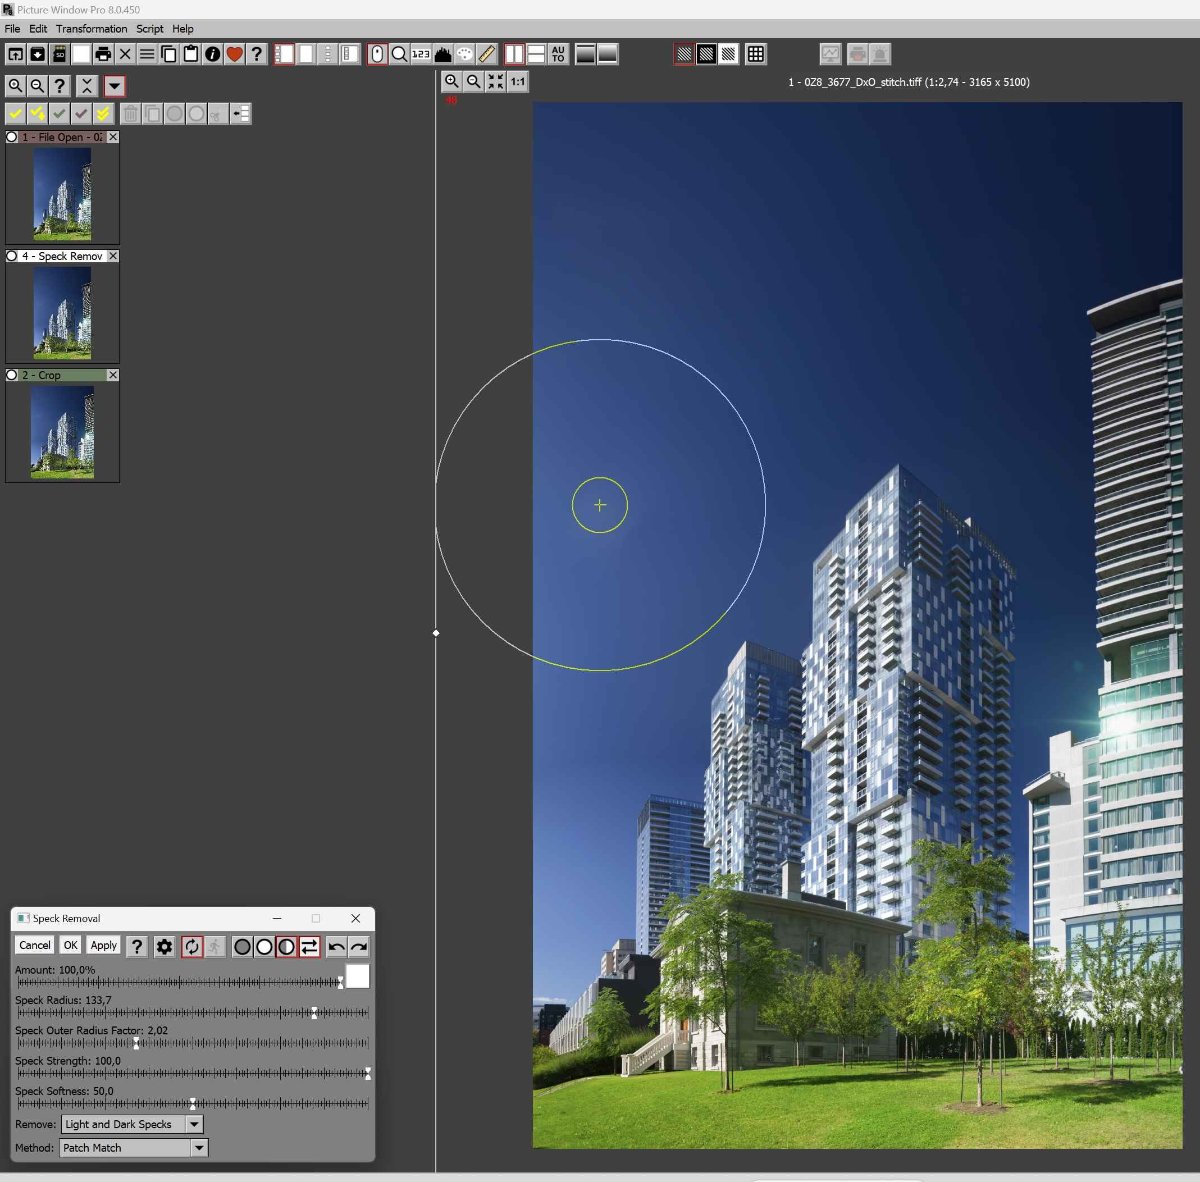
Task: Select the ruler measurement tool icon
Action: tap(487, 54)
